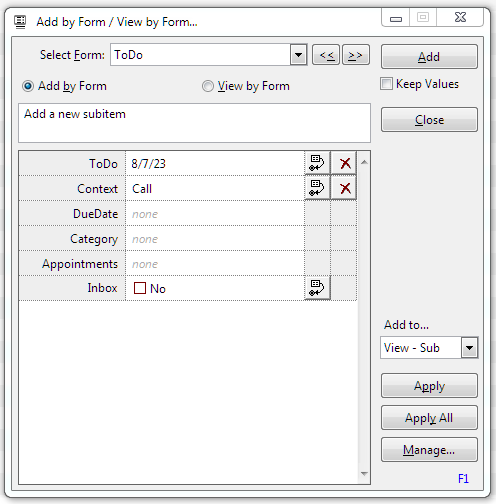The width and height of the screenshot is (496, 504).
Task: Open F1 help link
Action: [x=463, y=479]
